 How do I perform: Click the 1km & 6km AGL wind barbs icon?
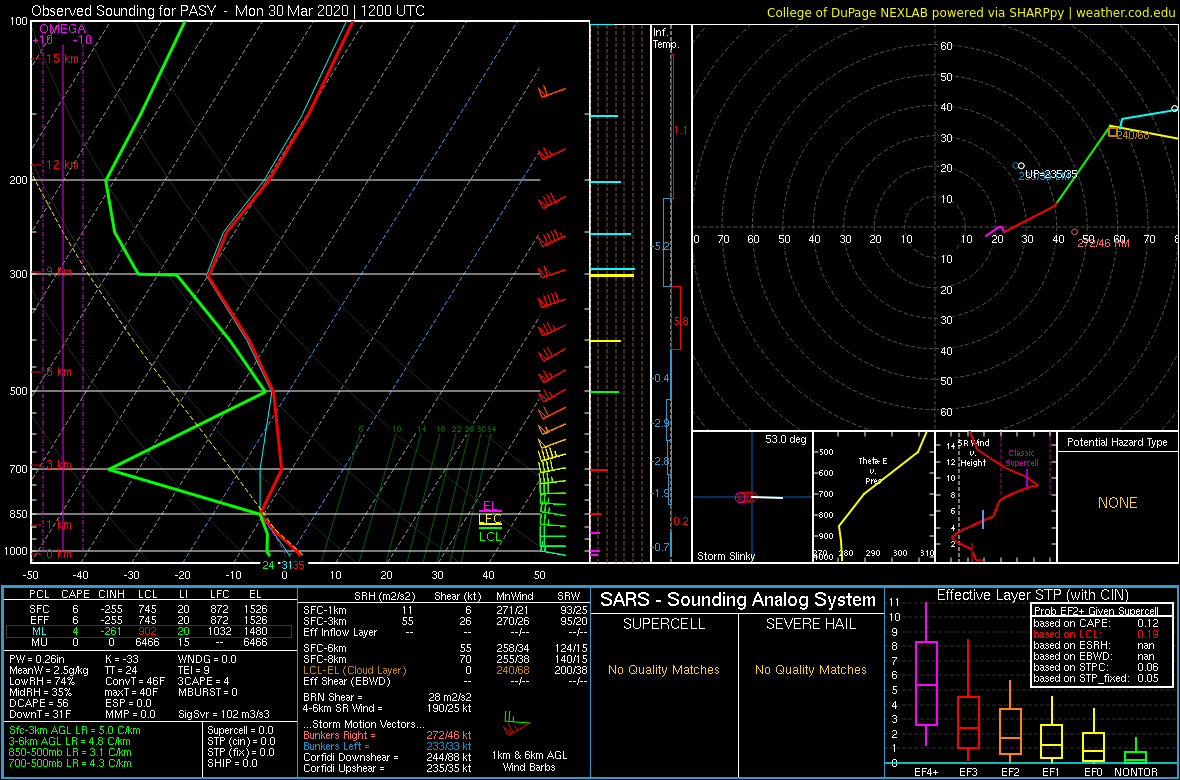[x=518, y=725]
